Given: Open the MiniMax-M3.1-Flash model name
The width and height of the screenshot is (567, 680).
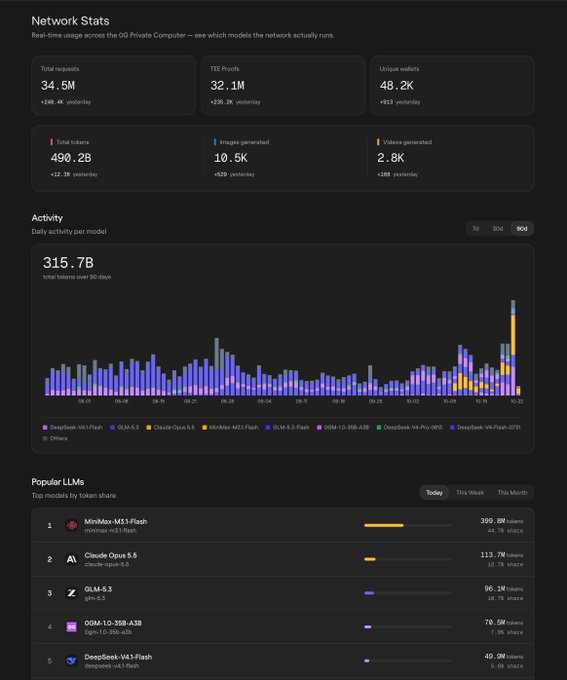Looking at the screenshot, I should (x=115, y=522).
